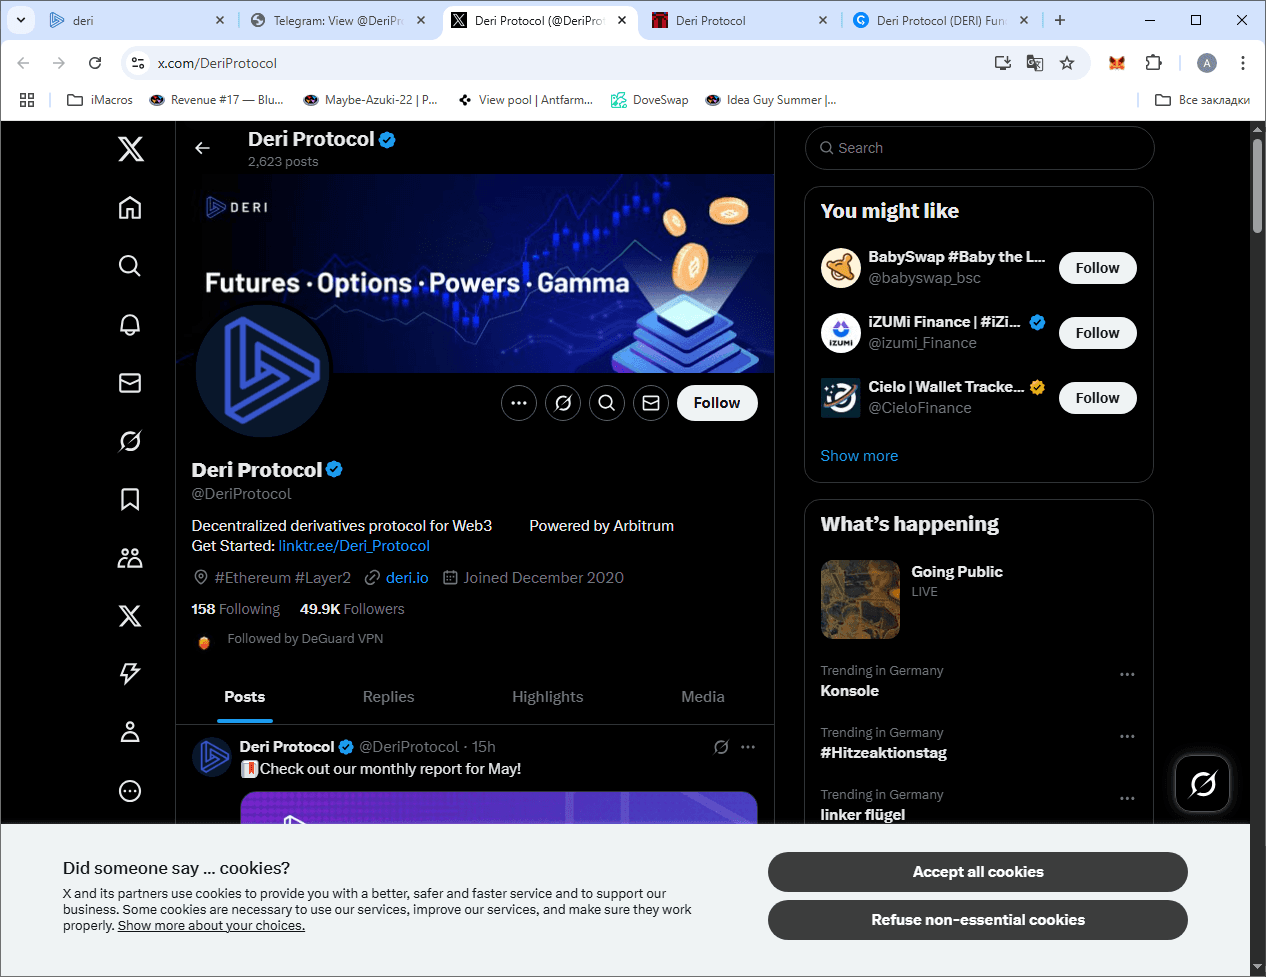Open Chrome's three-dot menu

tap(1243, 63)
